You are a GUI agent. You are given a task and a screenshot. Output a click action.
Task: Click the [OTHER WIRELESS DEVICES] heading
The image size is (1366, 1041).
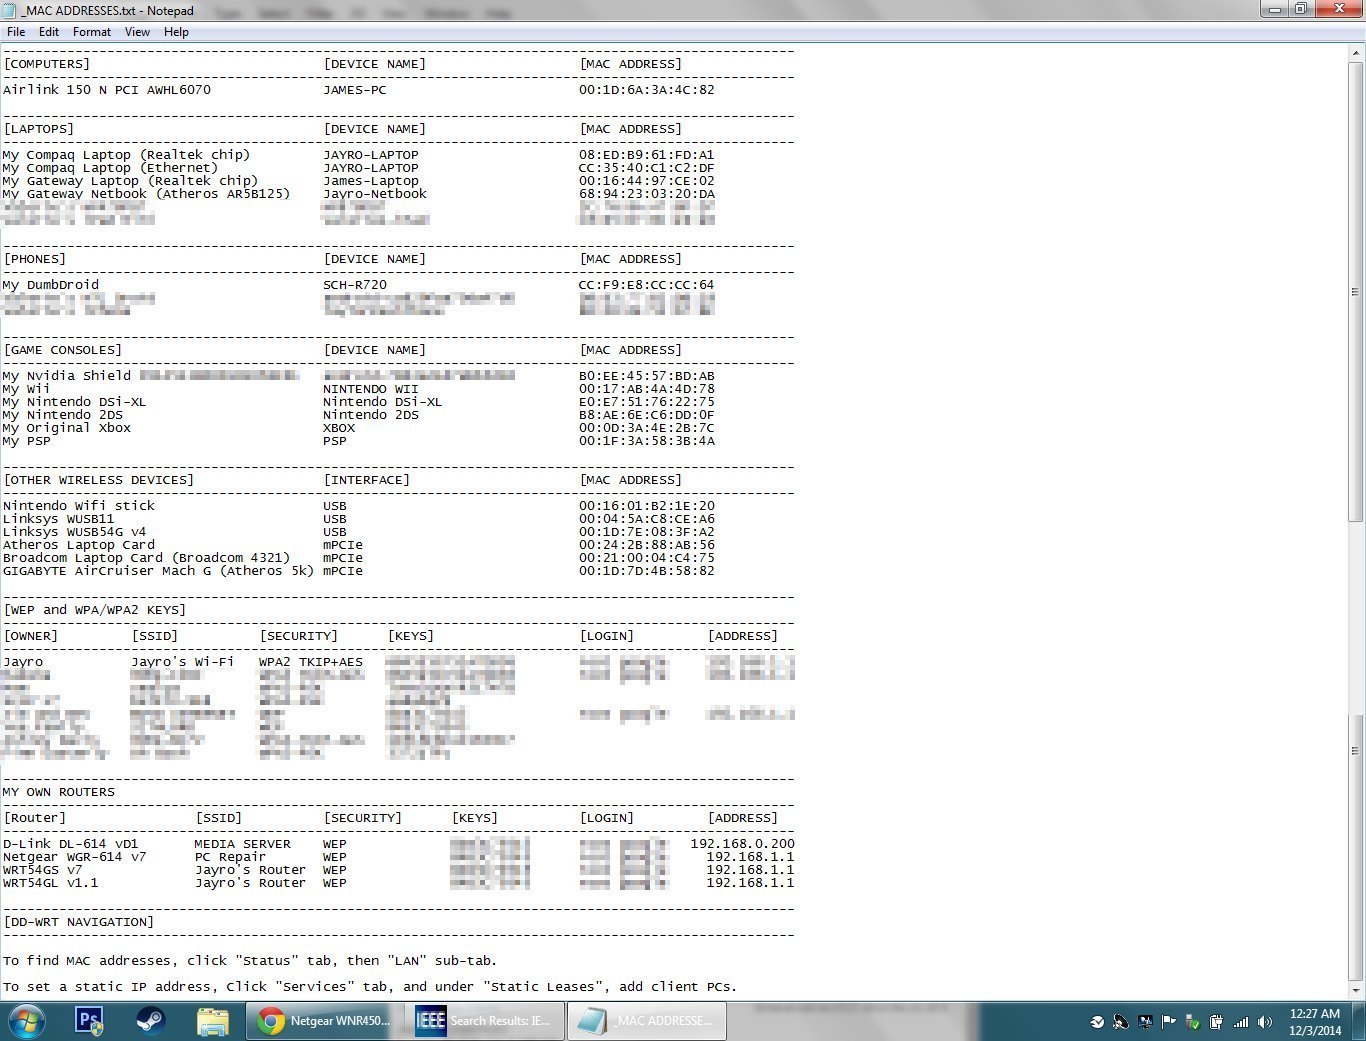[98, 480]
